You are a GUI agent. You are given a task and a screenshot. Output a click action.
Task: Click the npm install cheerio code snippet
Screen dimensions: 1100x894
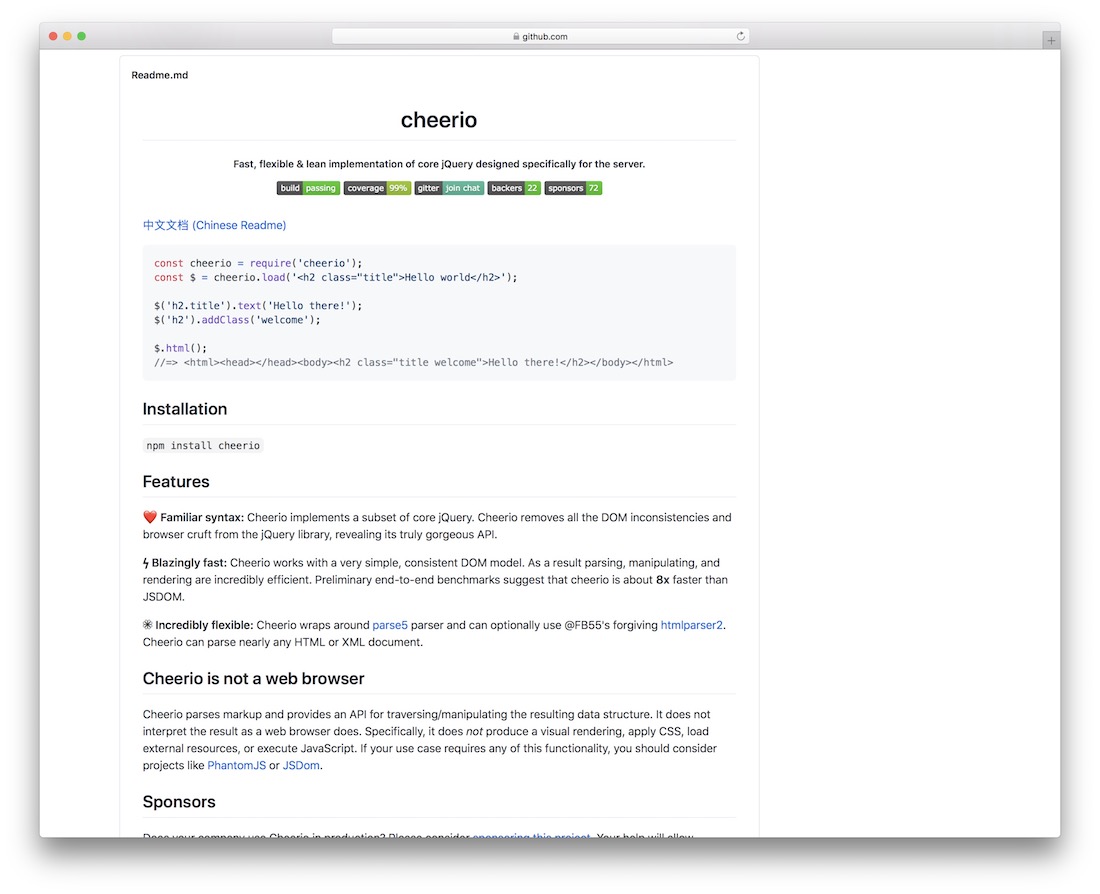point(203,446)
